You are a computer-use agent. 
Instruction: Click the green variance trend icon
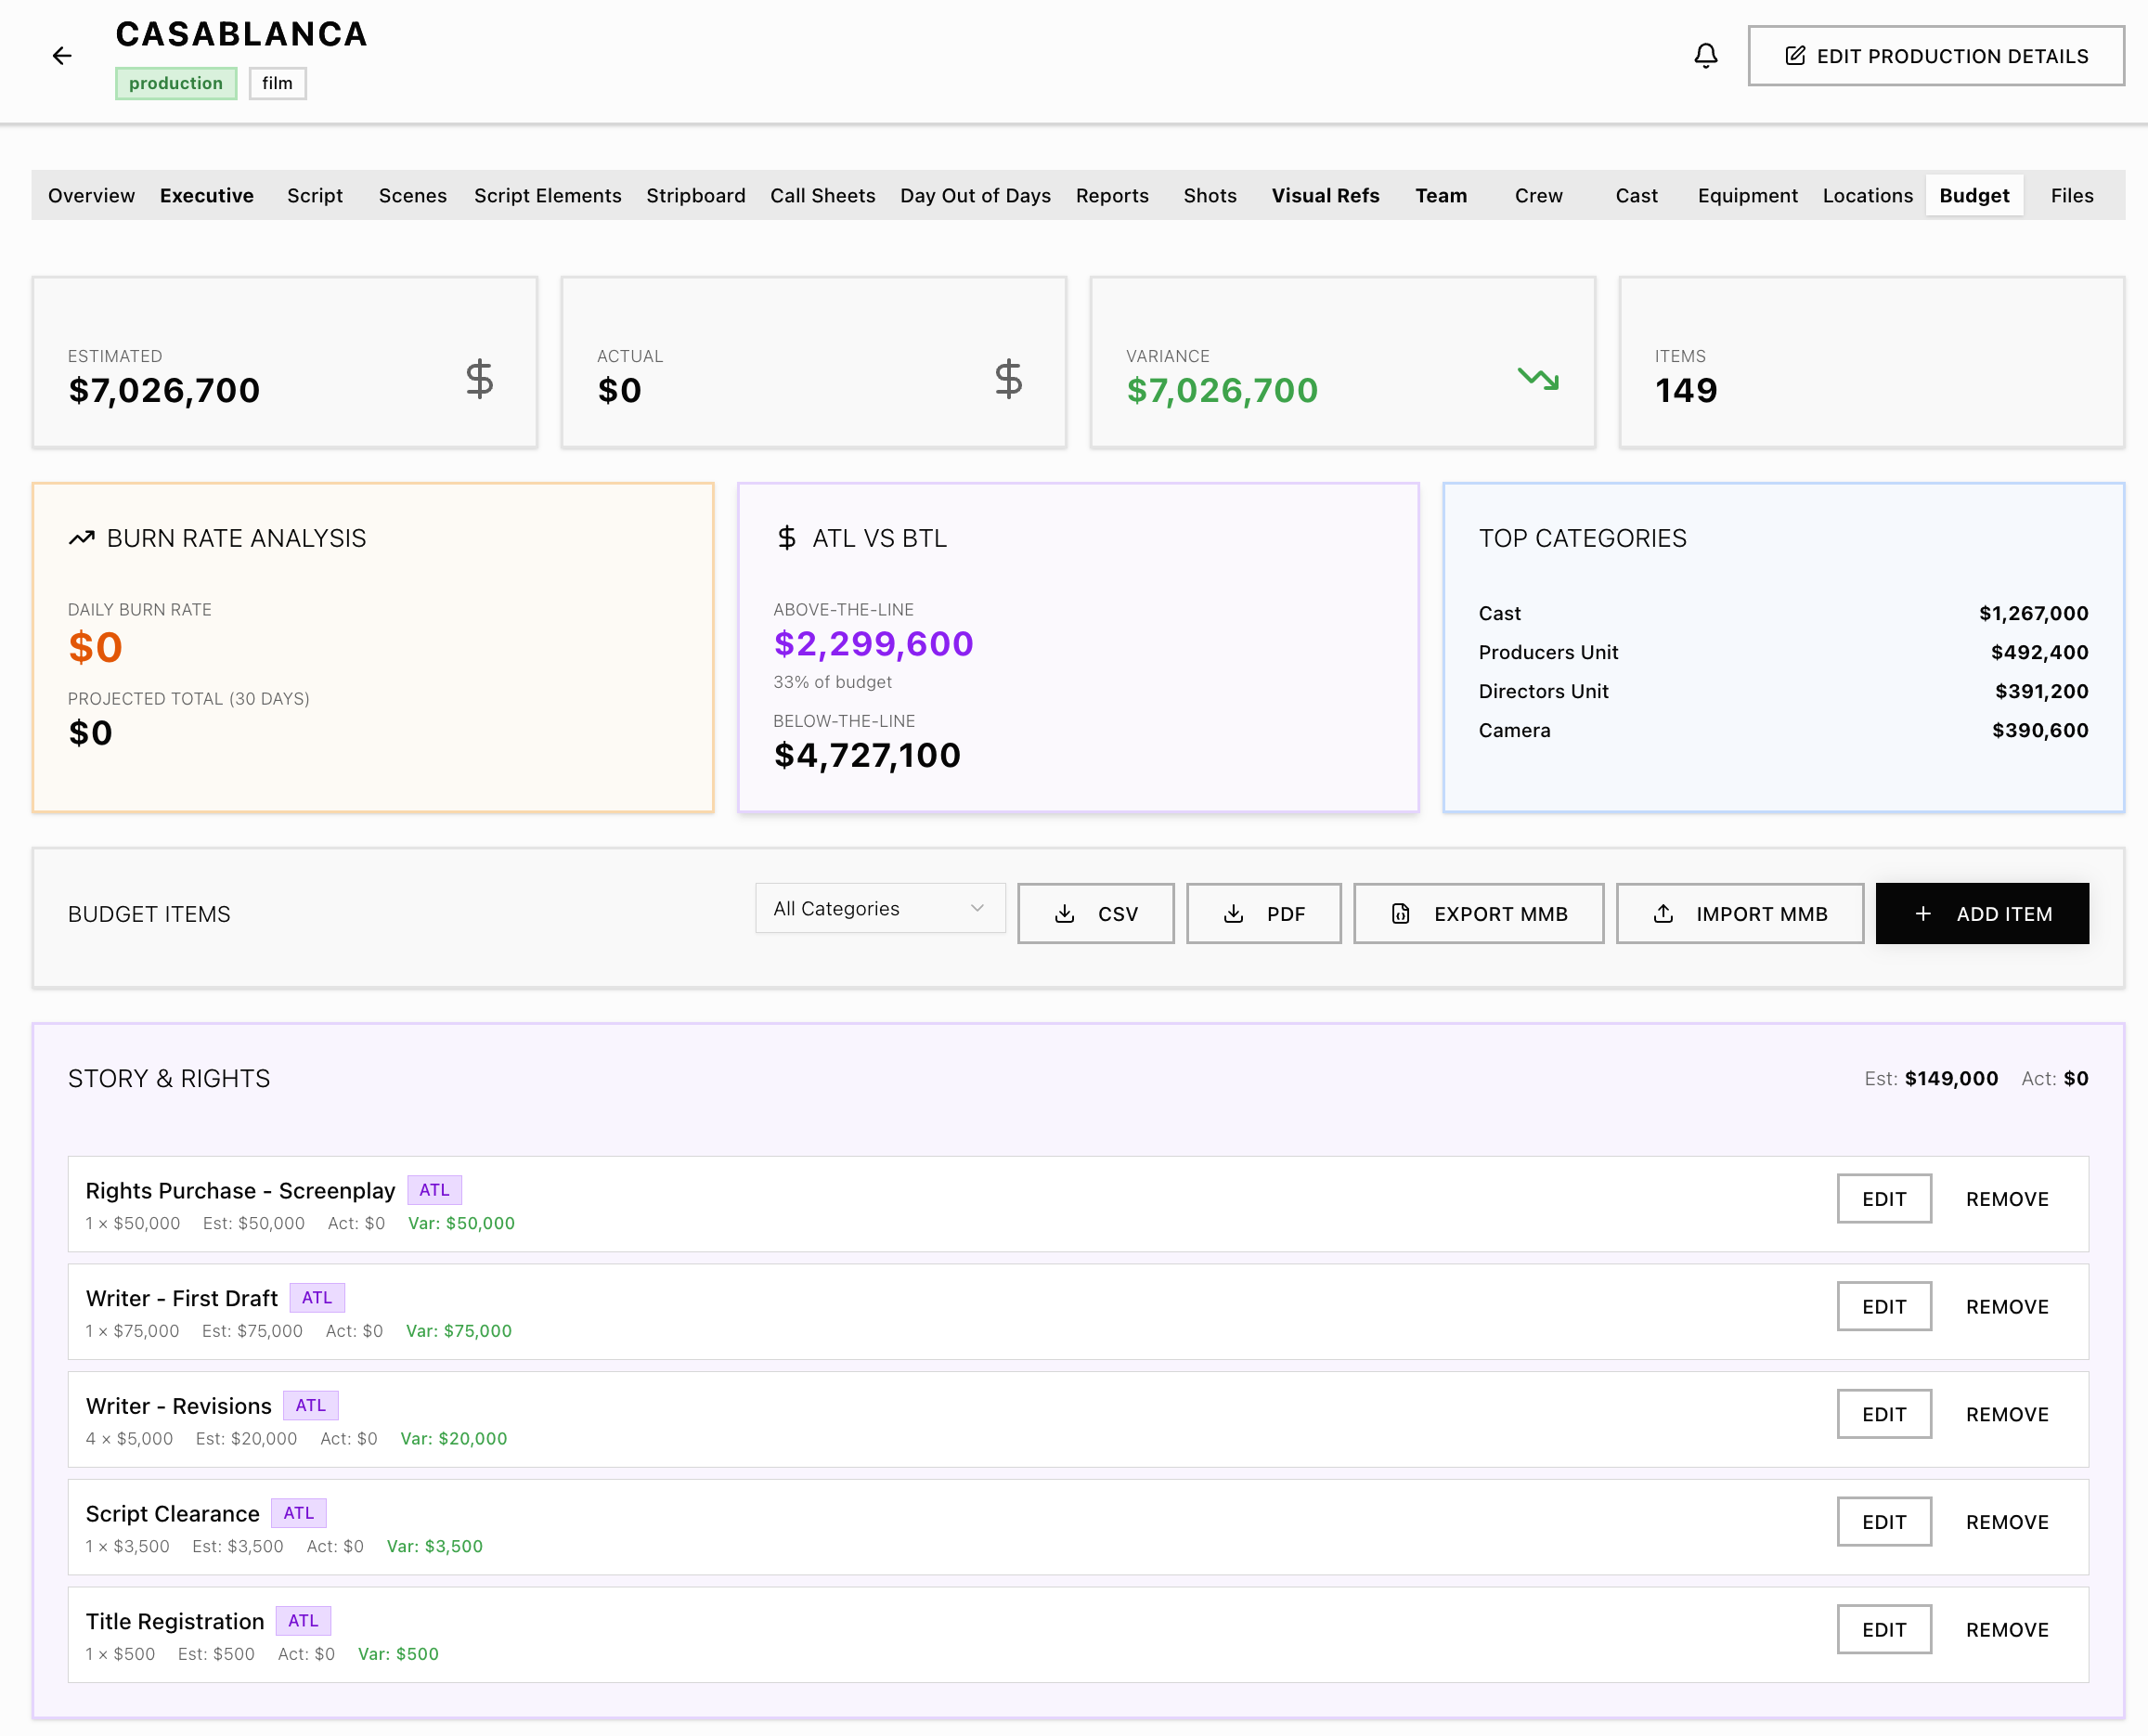click(1538, 380)
